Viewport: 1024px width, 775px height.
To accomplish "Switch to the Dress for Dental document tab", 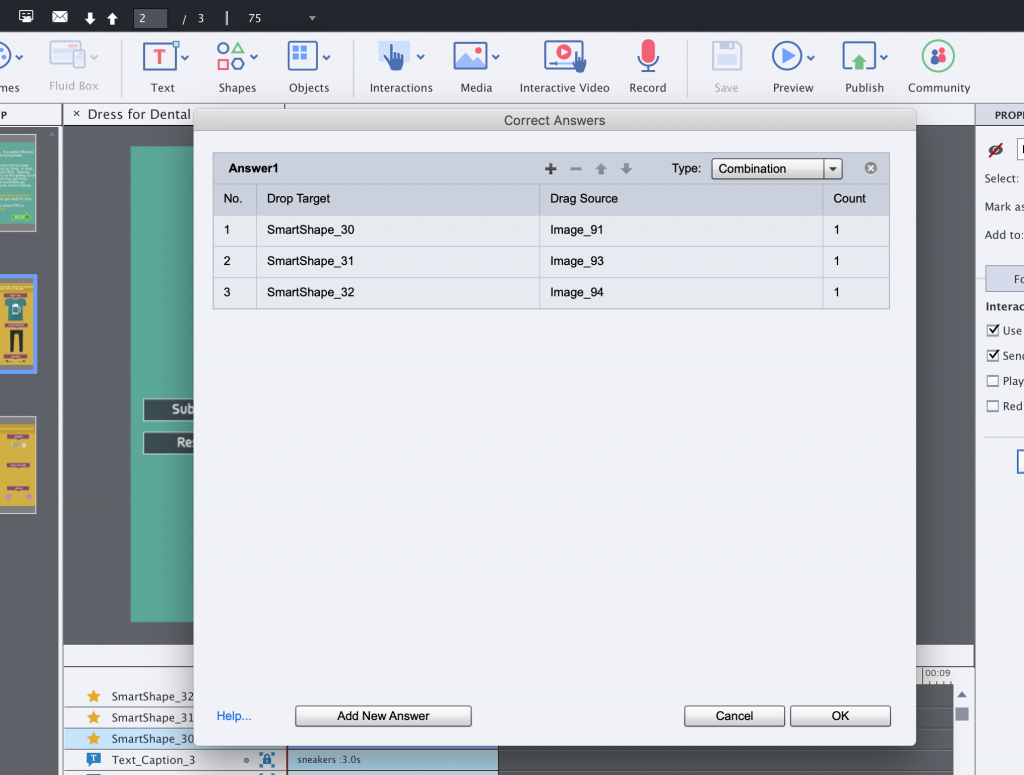I will 138,114.
